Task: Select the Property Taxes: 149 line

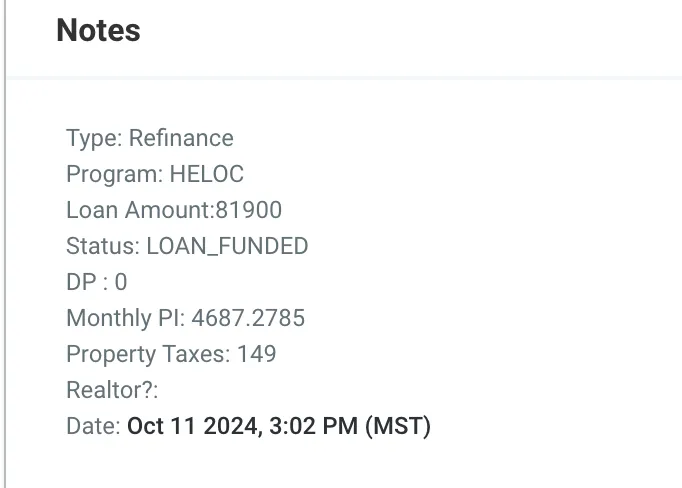Action: [x=171, y=354]
